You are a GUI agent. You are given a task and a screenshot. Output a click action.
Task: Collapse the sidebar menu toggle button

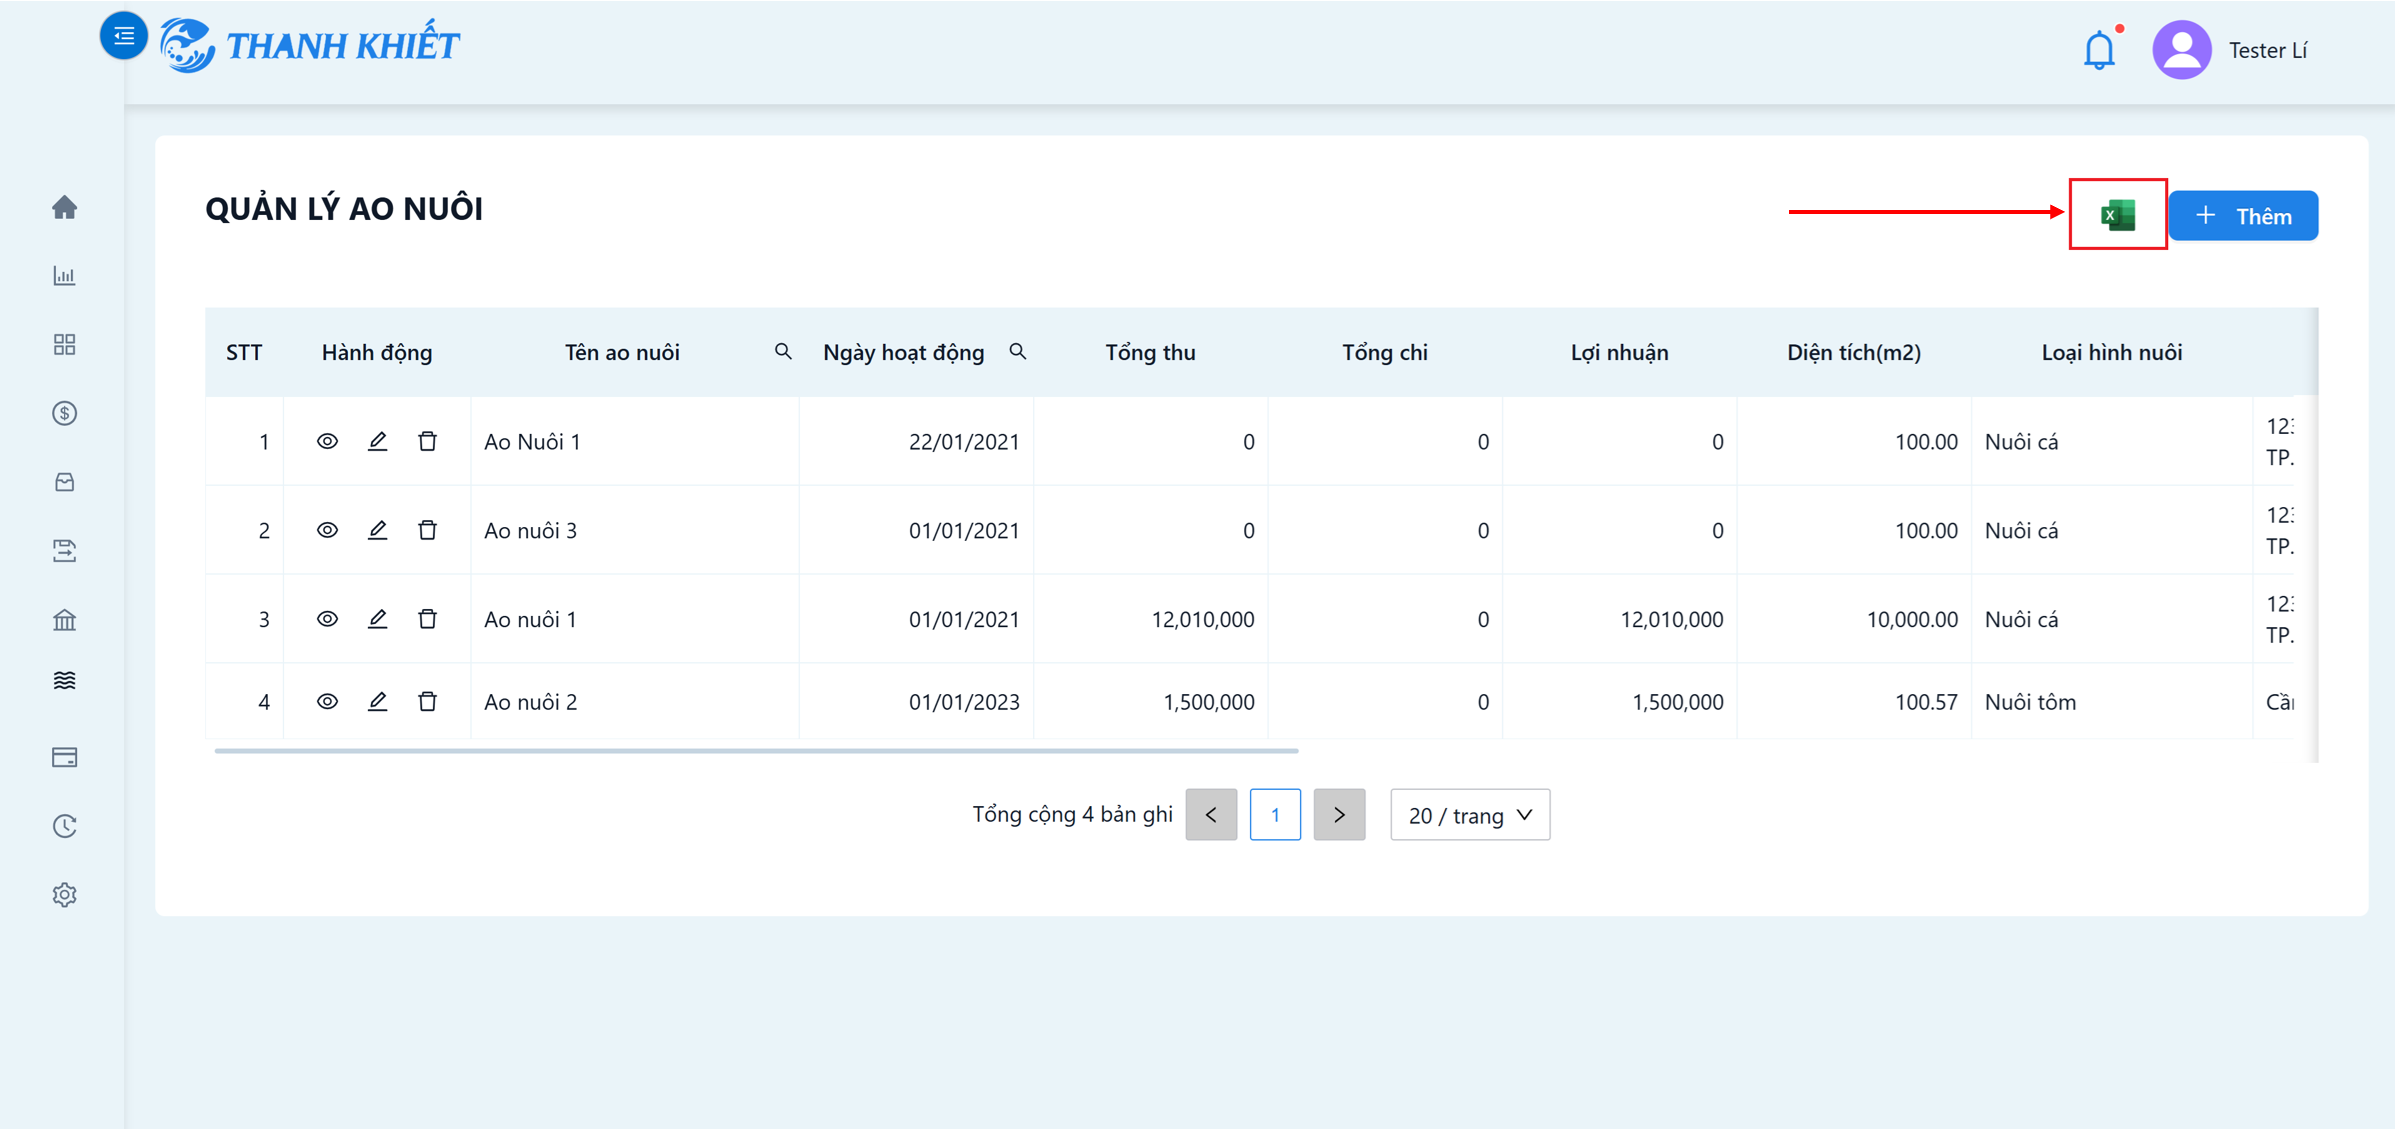tap(124, 36)
